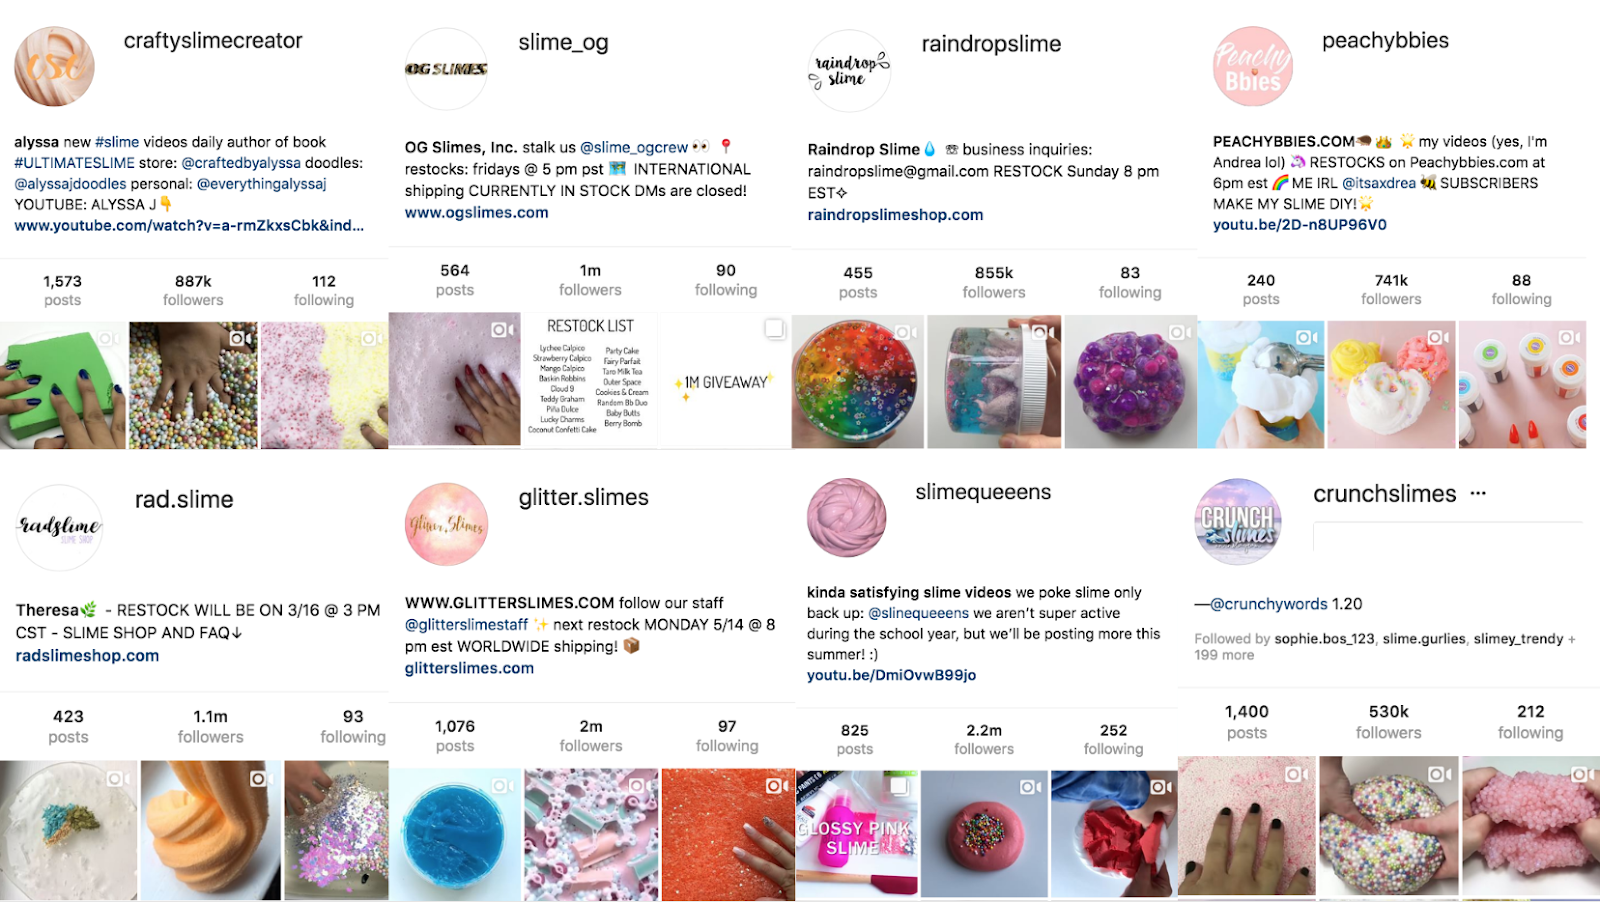The width and height of the screenshot is (1600, 902).
Task: Visit raindropslimeshop.com link
Action: click(x=895, y=214)
